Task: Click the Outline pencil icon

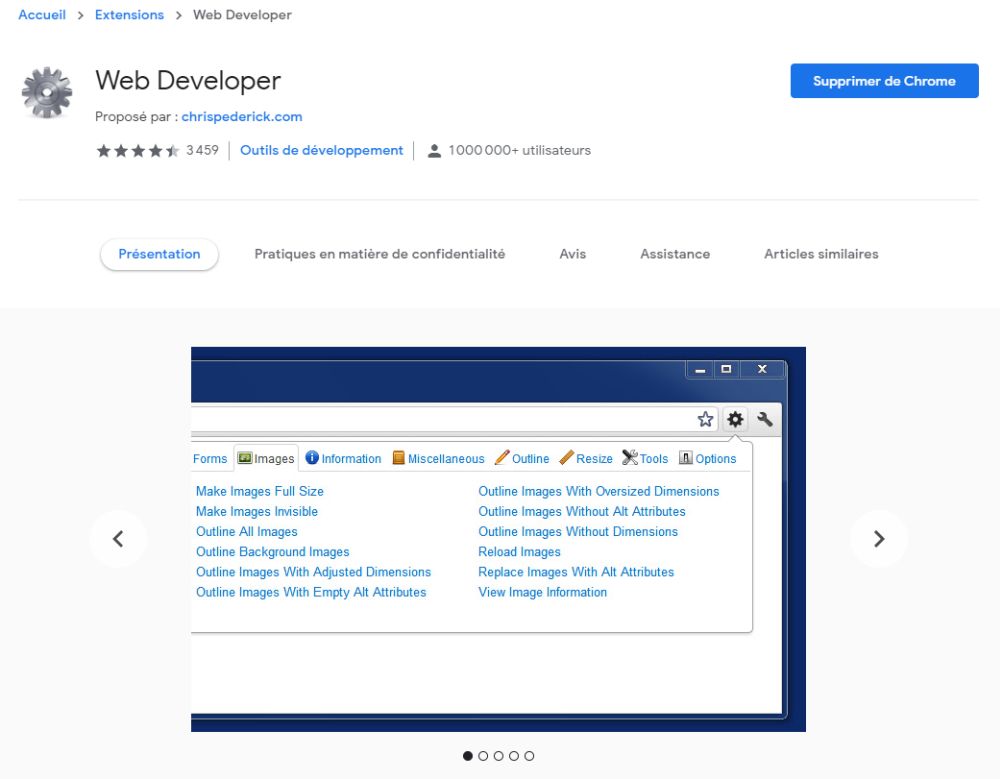Action: click(x=502, y=457)
